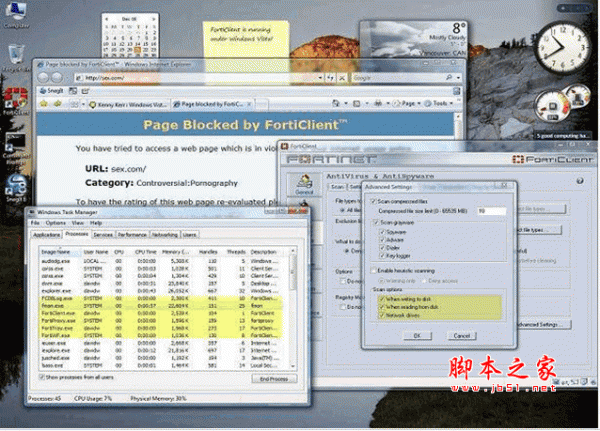Click the Refresh icon beside address bar
Image resolution: width=600 pixels, height=431 pixels.
click(331, 78)
